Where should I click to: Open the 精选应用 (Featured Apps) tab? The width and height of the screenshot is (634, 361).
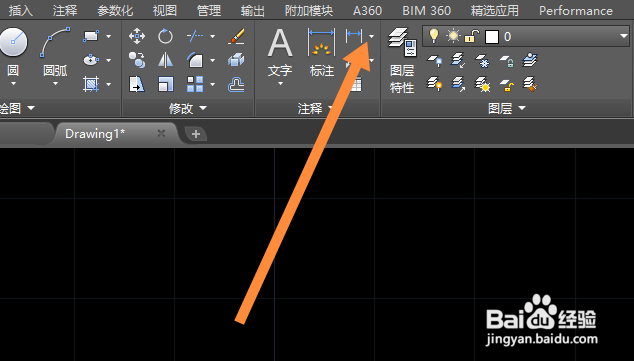point(495,11)
